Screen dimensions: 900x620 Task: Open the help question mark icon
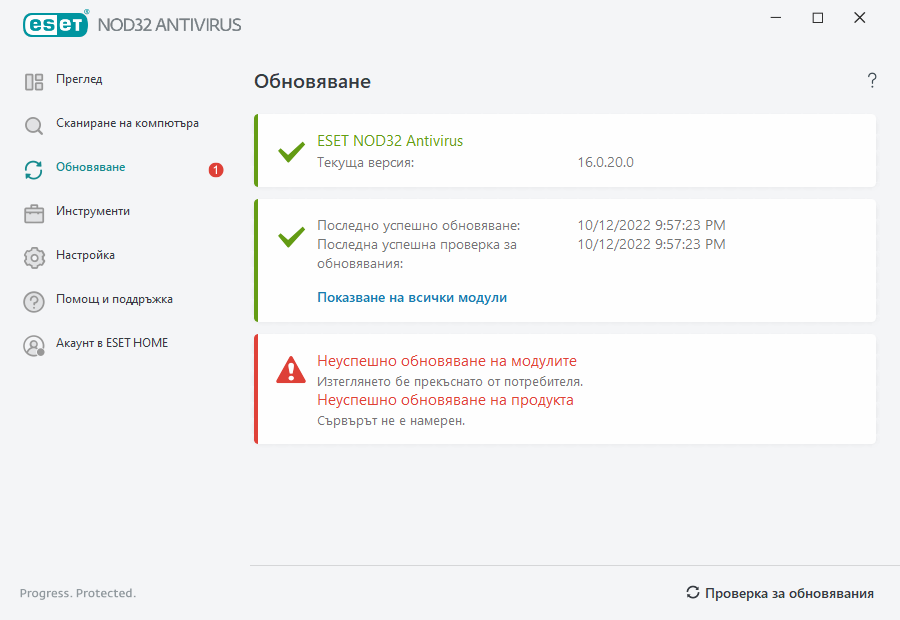pos(871,81)
